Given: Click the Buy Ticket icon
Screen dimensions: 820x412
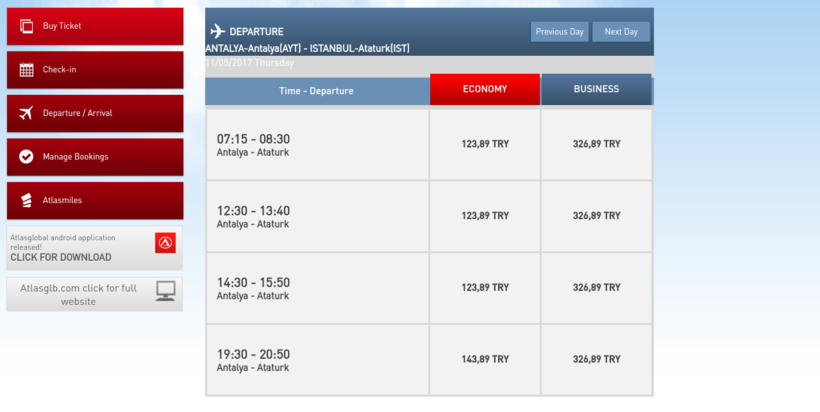Looking at the screenshot, I should (x=26, y=26).
